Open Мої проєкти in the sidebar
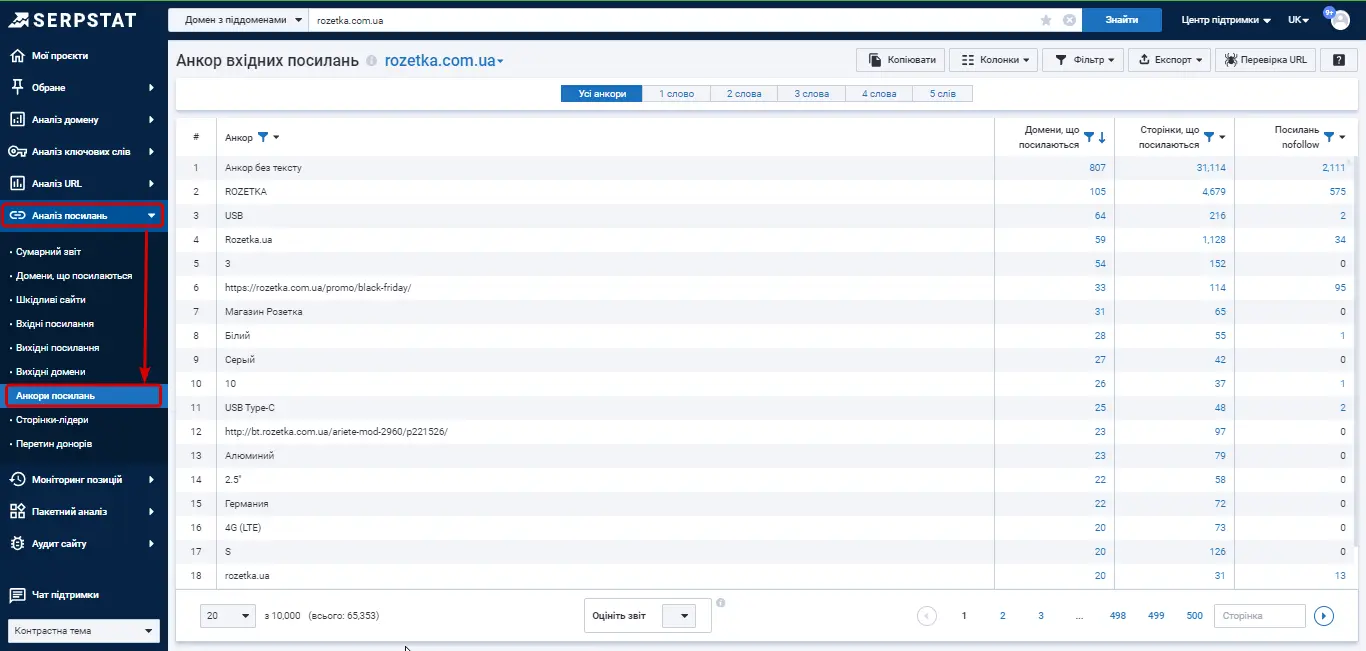1366x651 pixels. click(x=84, y=56)
